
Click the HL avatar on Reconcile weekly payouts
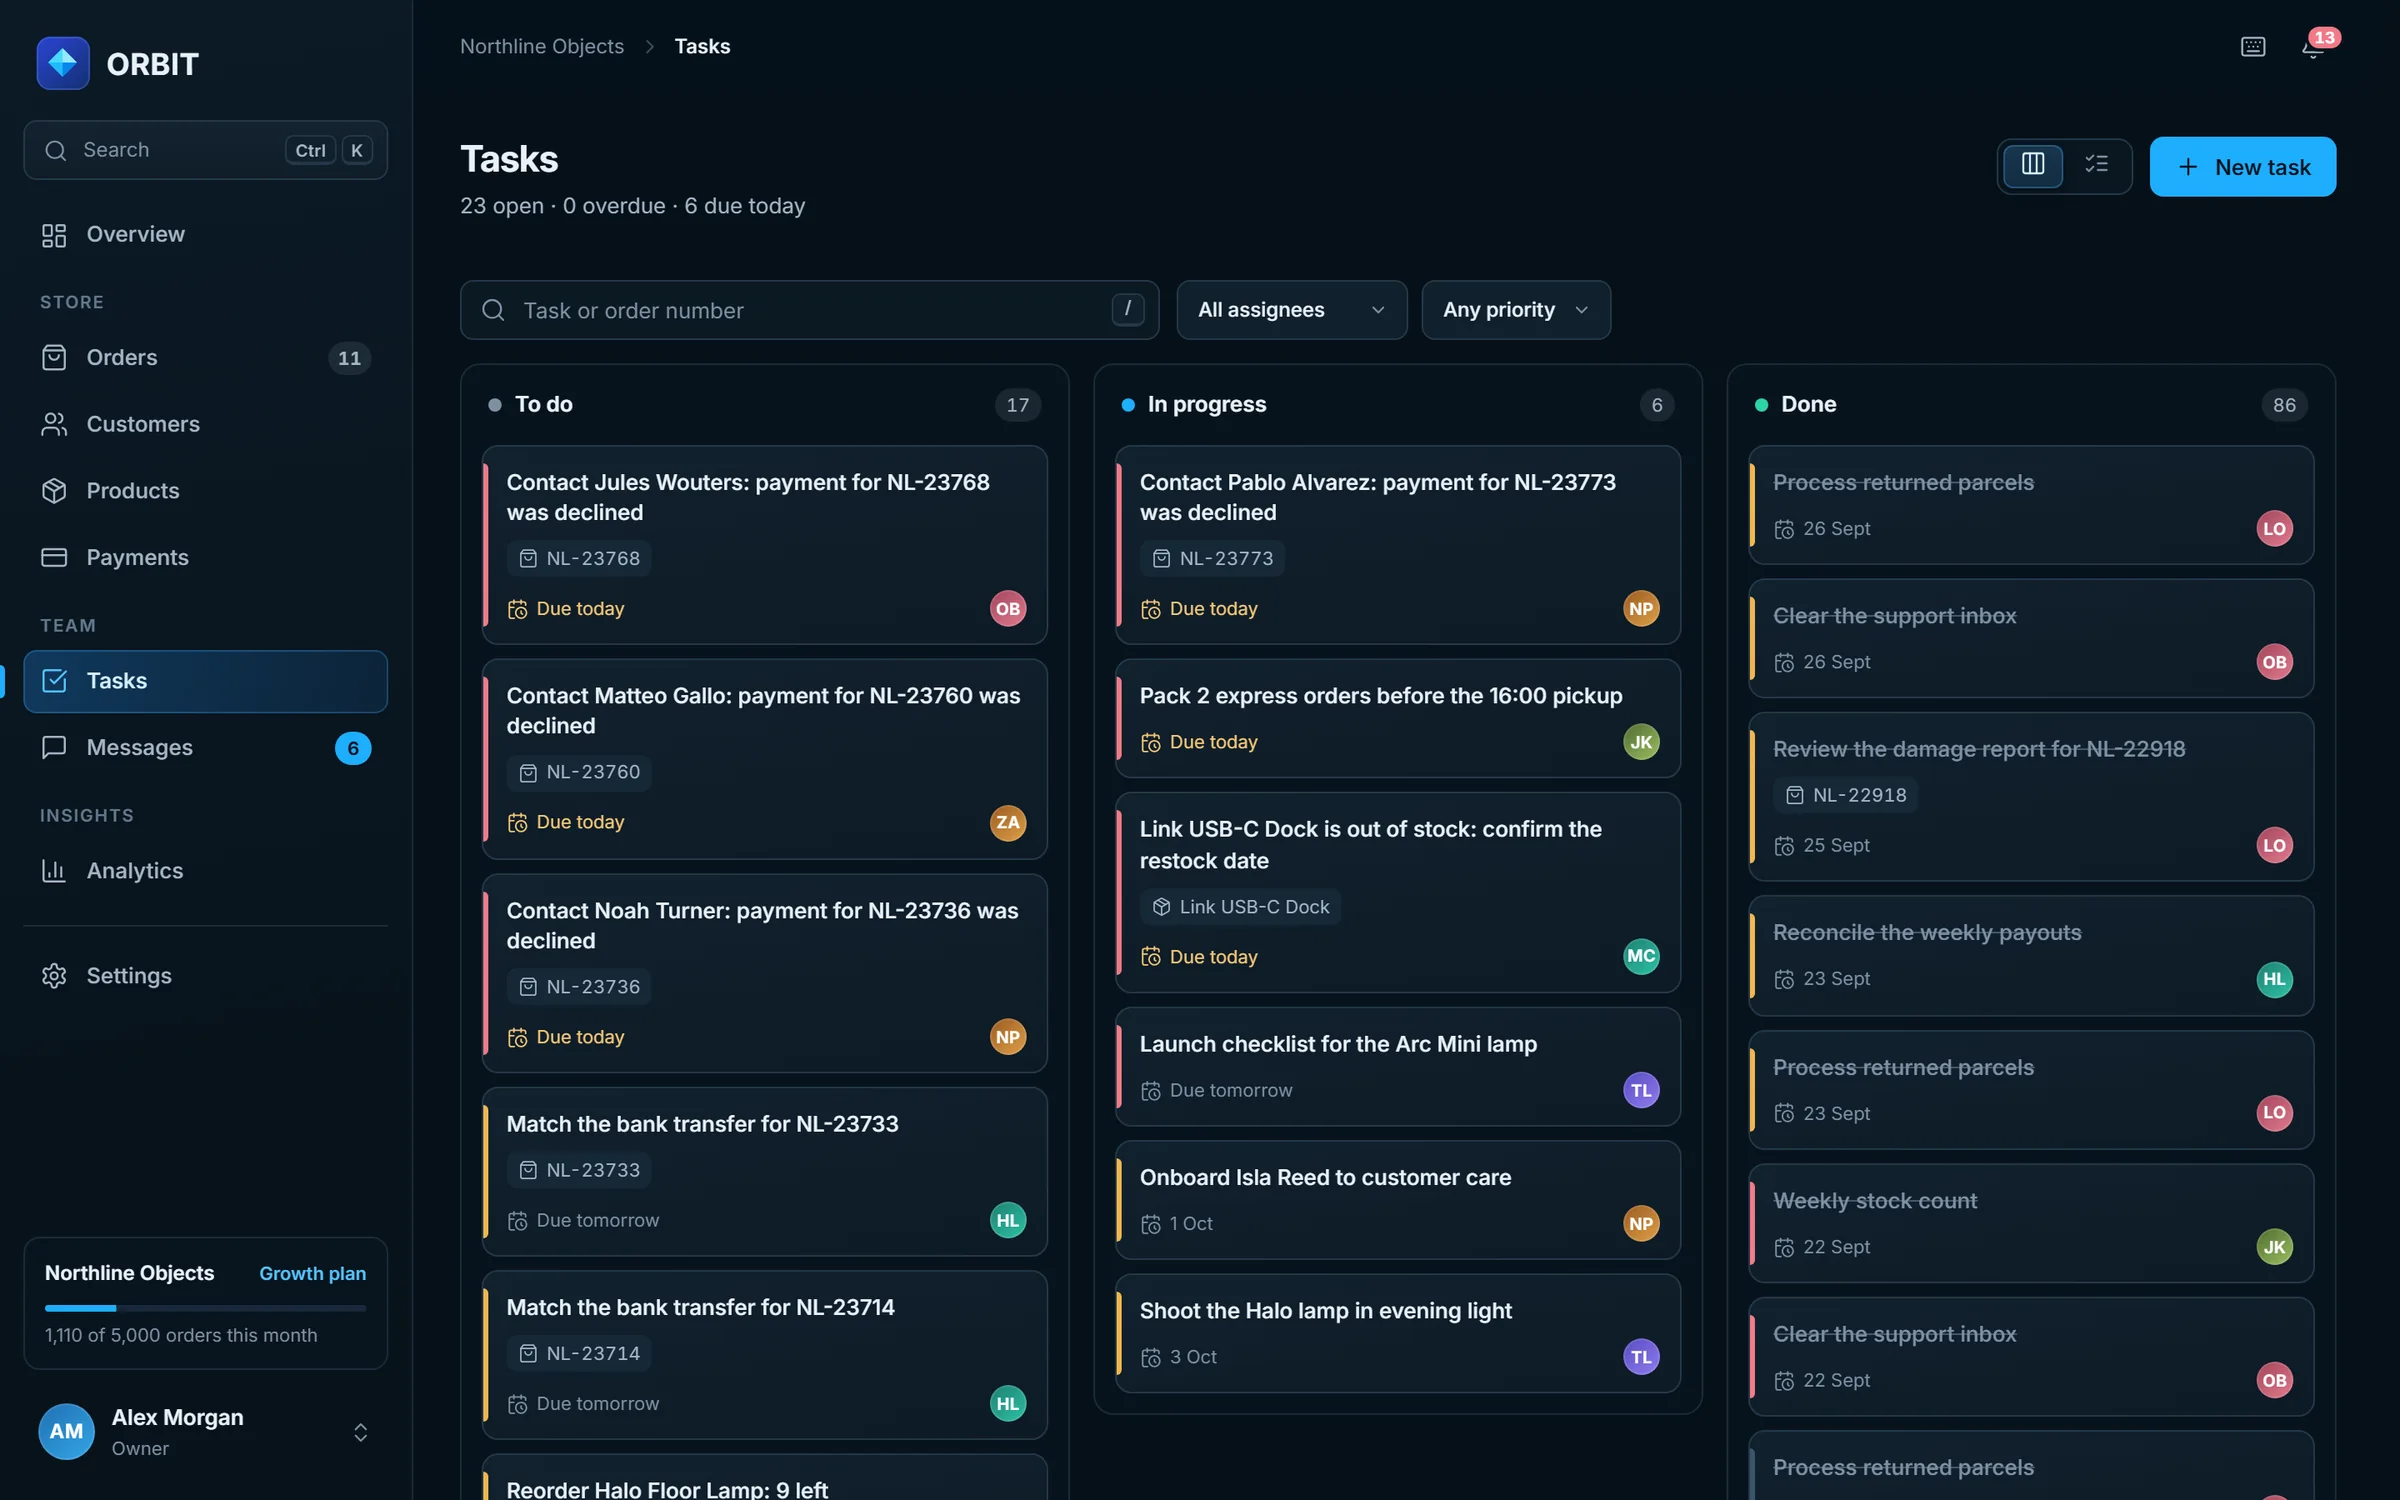[x=2274, y=979]
